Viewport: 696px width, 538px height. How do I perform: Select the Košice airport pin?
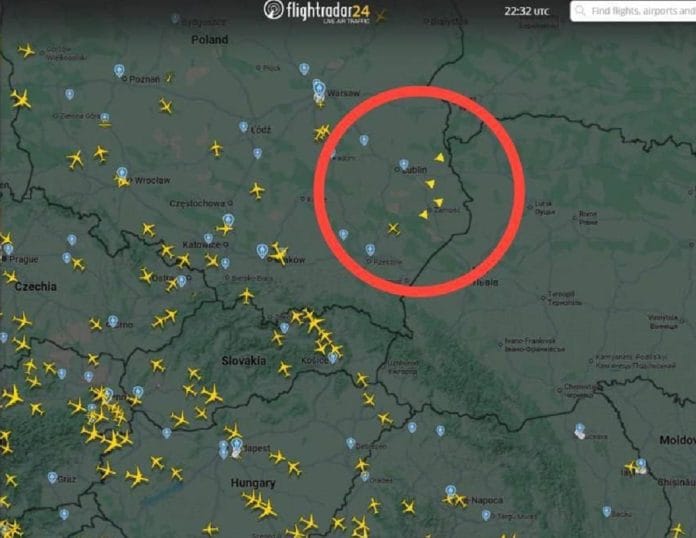pyautogui.click(x=332, y=358)
